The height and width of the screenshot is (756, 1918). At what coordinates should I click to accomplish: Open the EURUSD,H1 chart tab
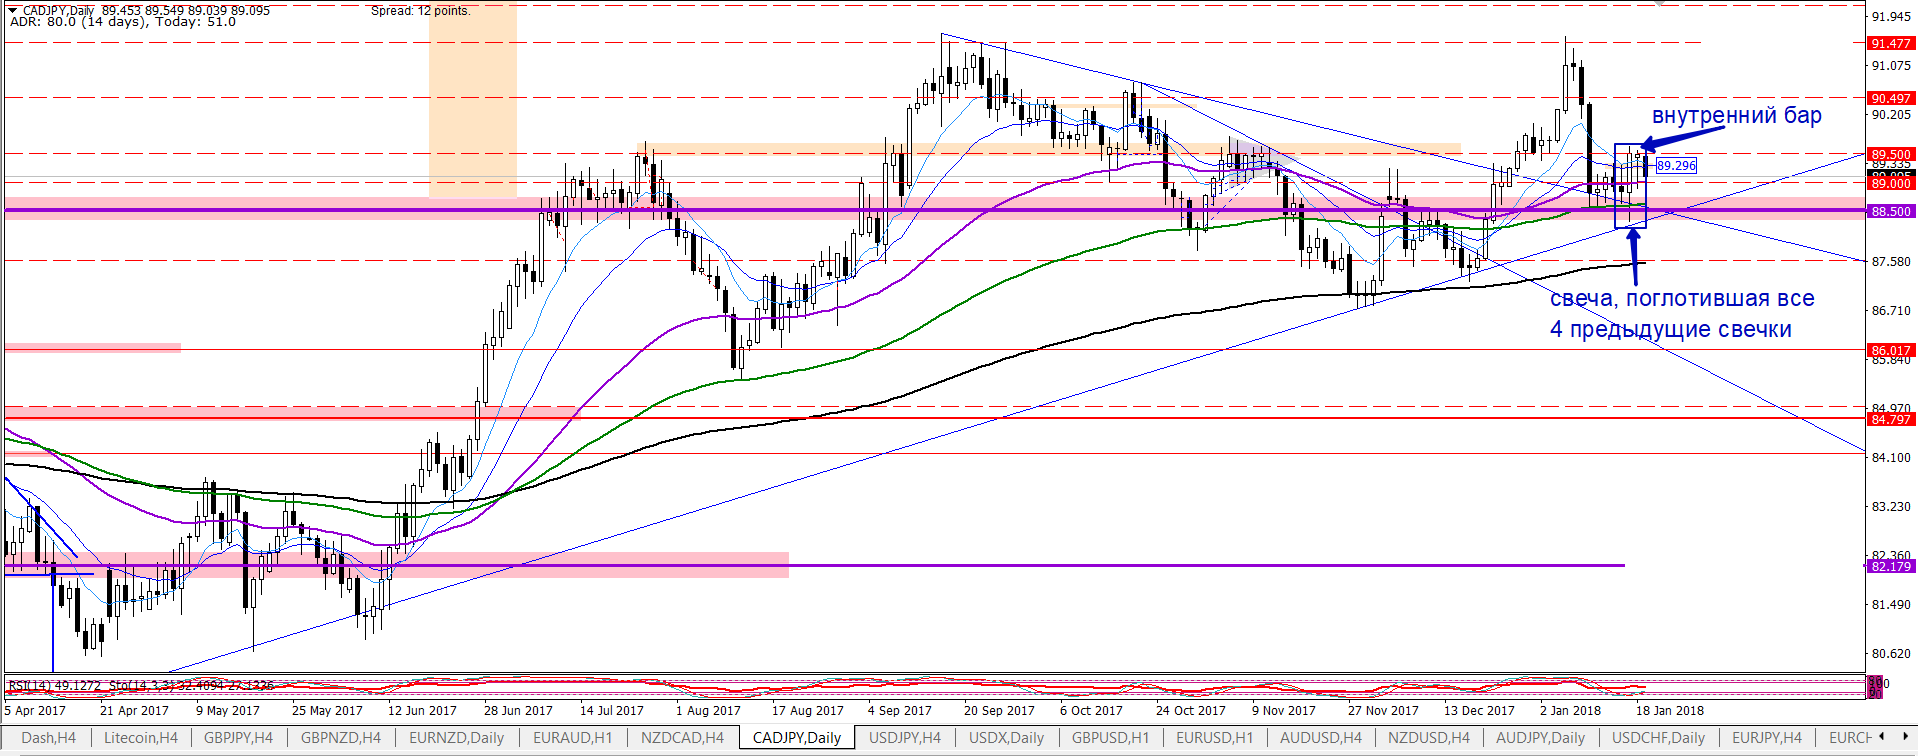pos(1216,738)
